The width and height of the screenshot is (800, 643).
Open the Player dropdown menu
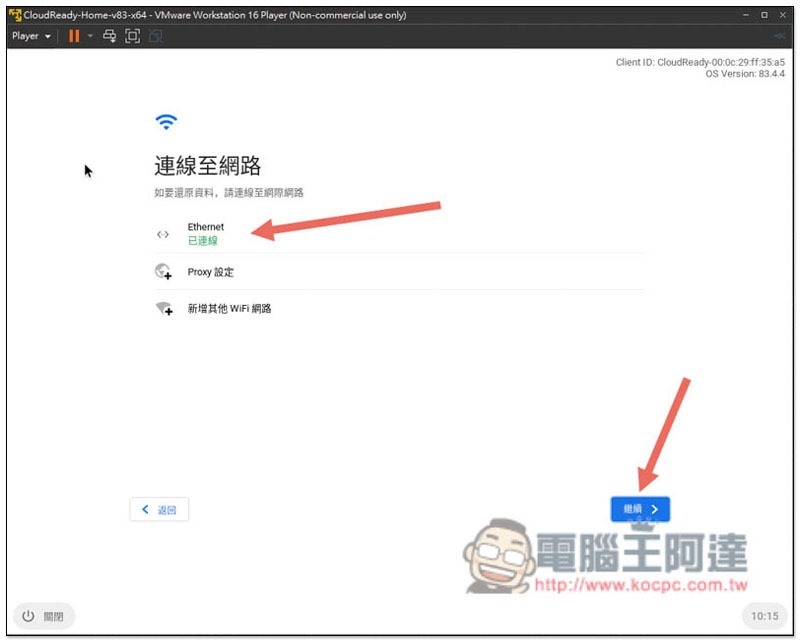pos(30,36)
